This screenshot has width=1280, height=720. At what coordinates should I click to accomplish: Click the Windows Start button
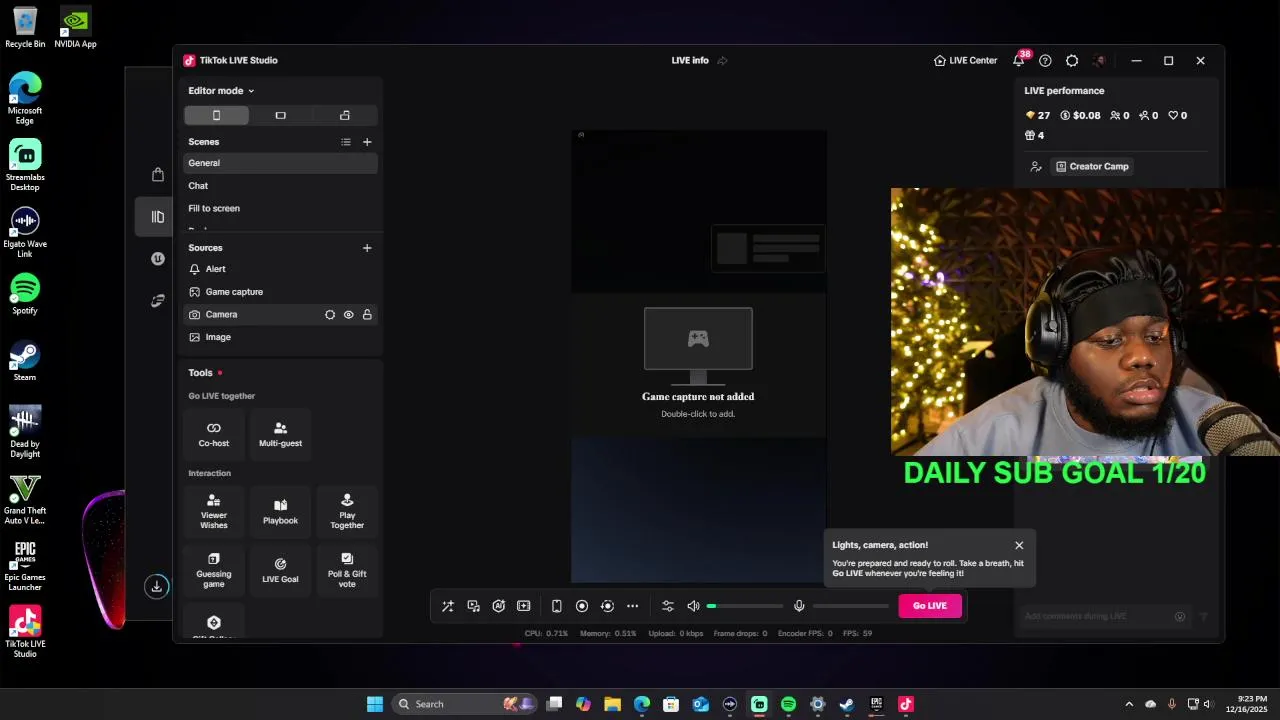coord(374,704)
